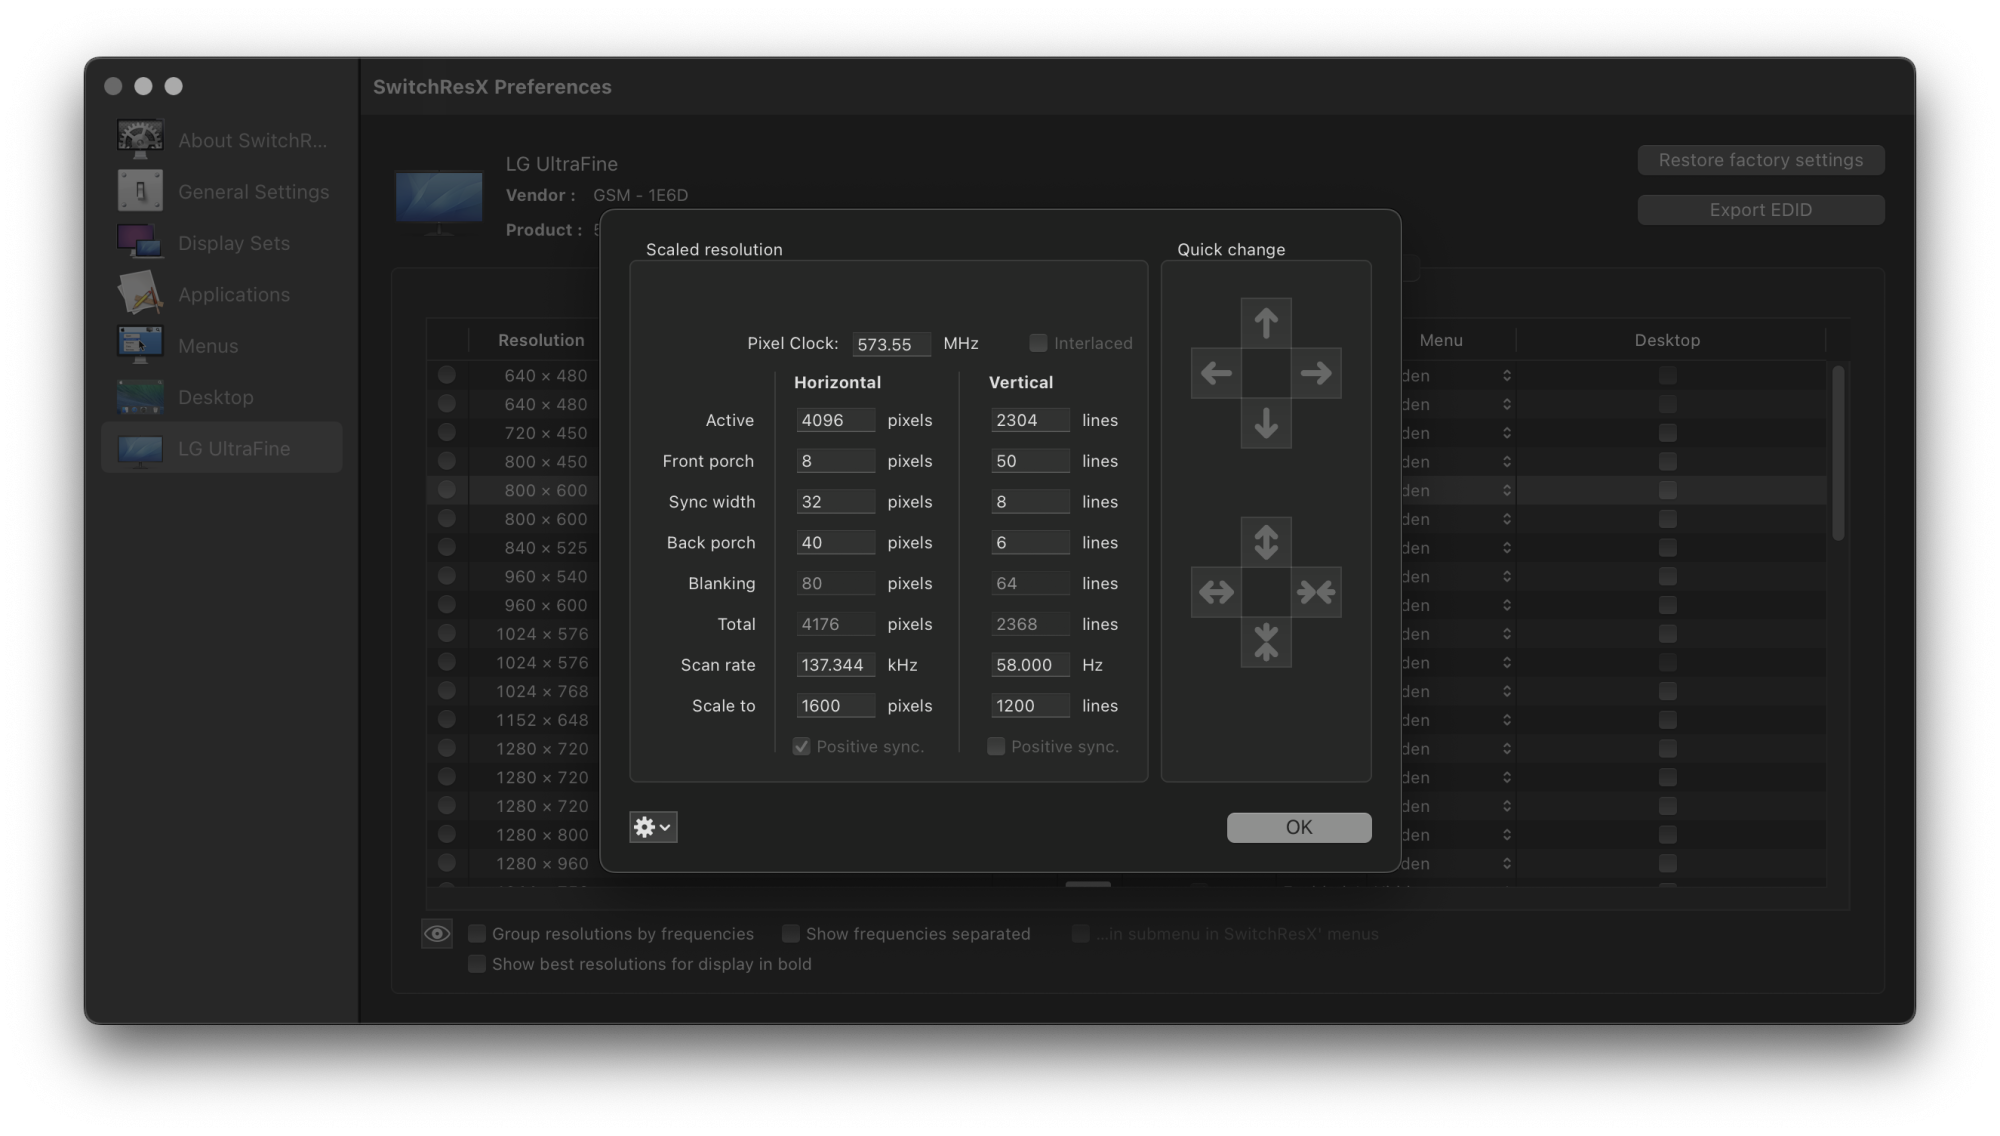Click the upward arrow in Quick change panel
Image resolution: width=2000 pixels, height=1136 pixels.
click(1265, 323)
